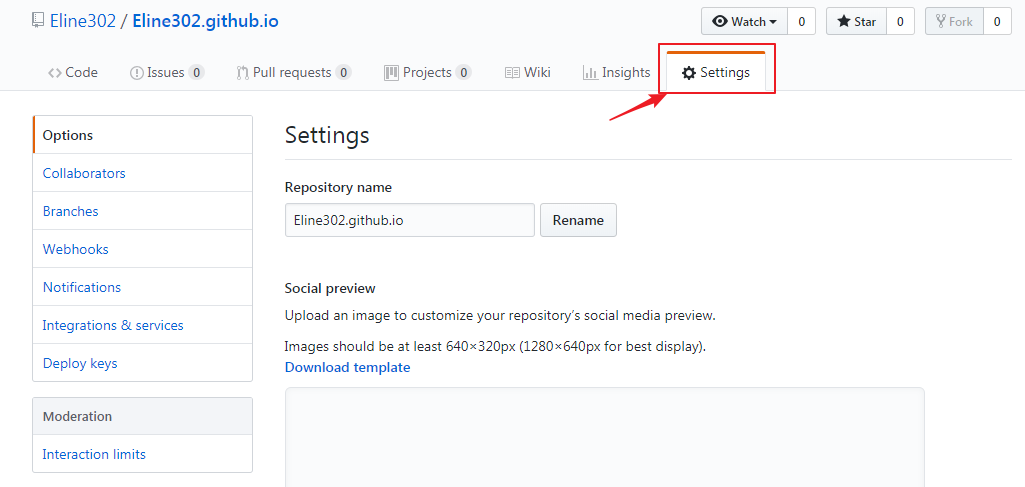
Task: Click the Issues tab exclamation icon
Action: (137, 73)
